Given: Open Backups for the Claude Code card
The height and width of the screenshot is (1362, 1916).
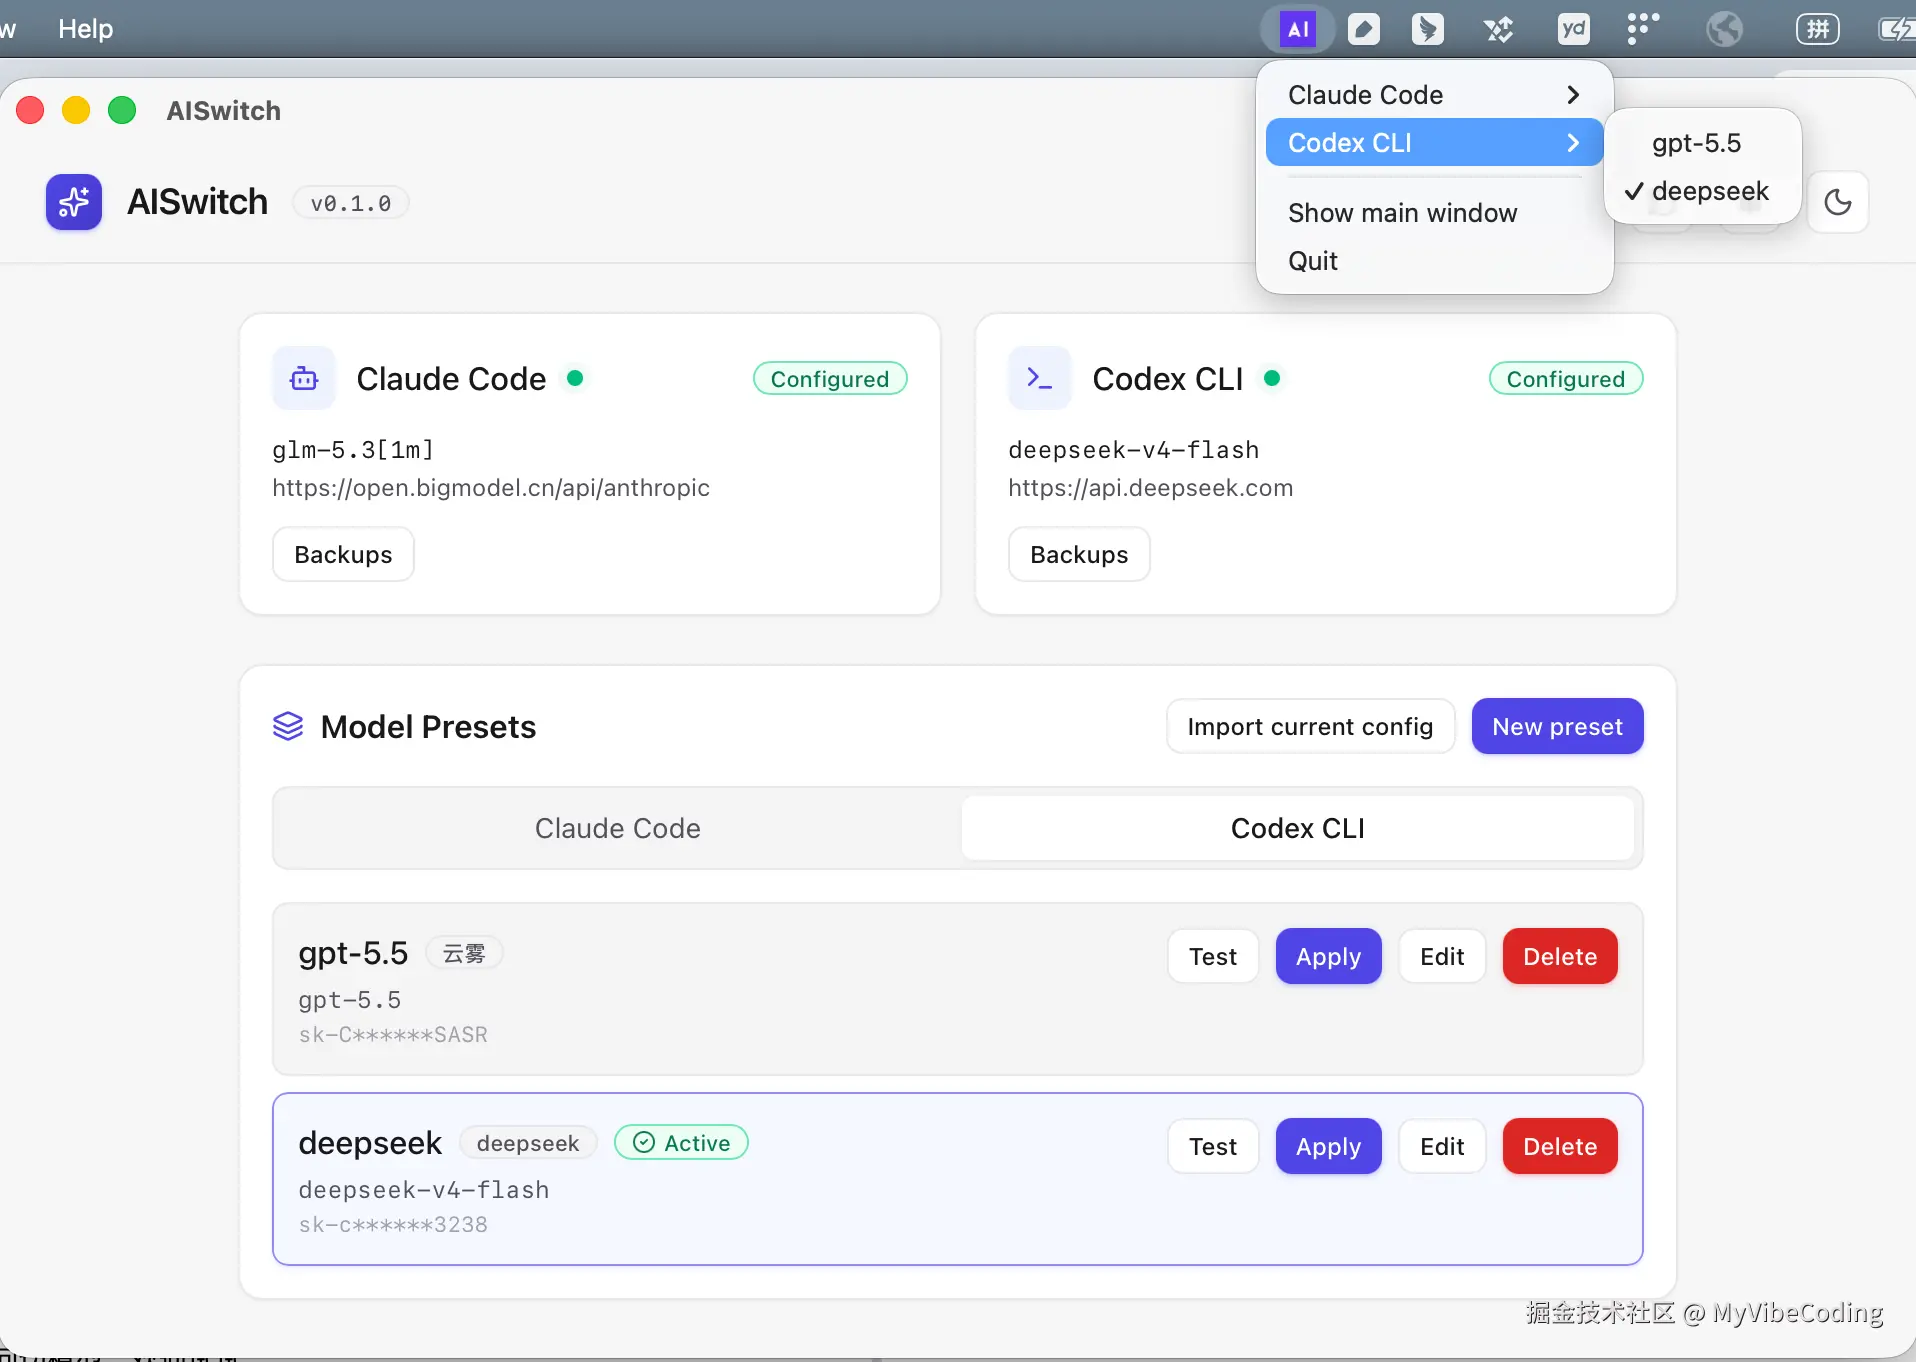Looking at the screenshot, I should 343,554.
